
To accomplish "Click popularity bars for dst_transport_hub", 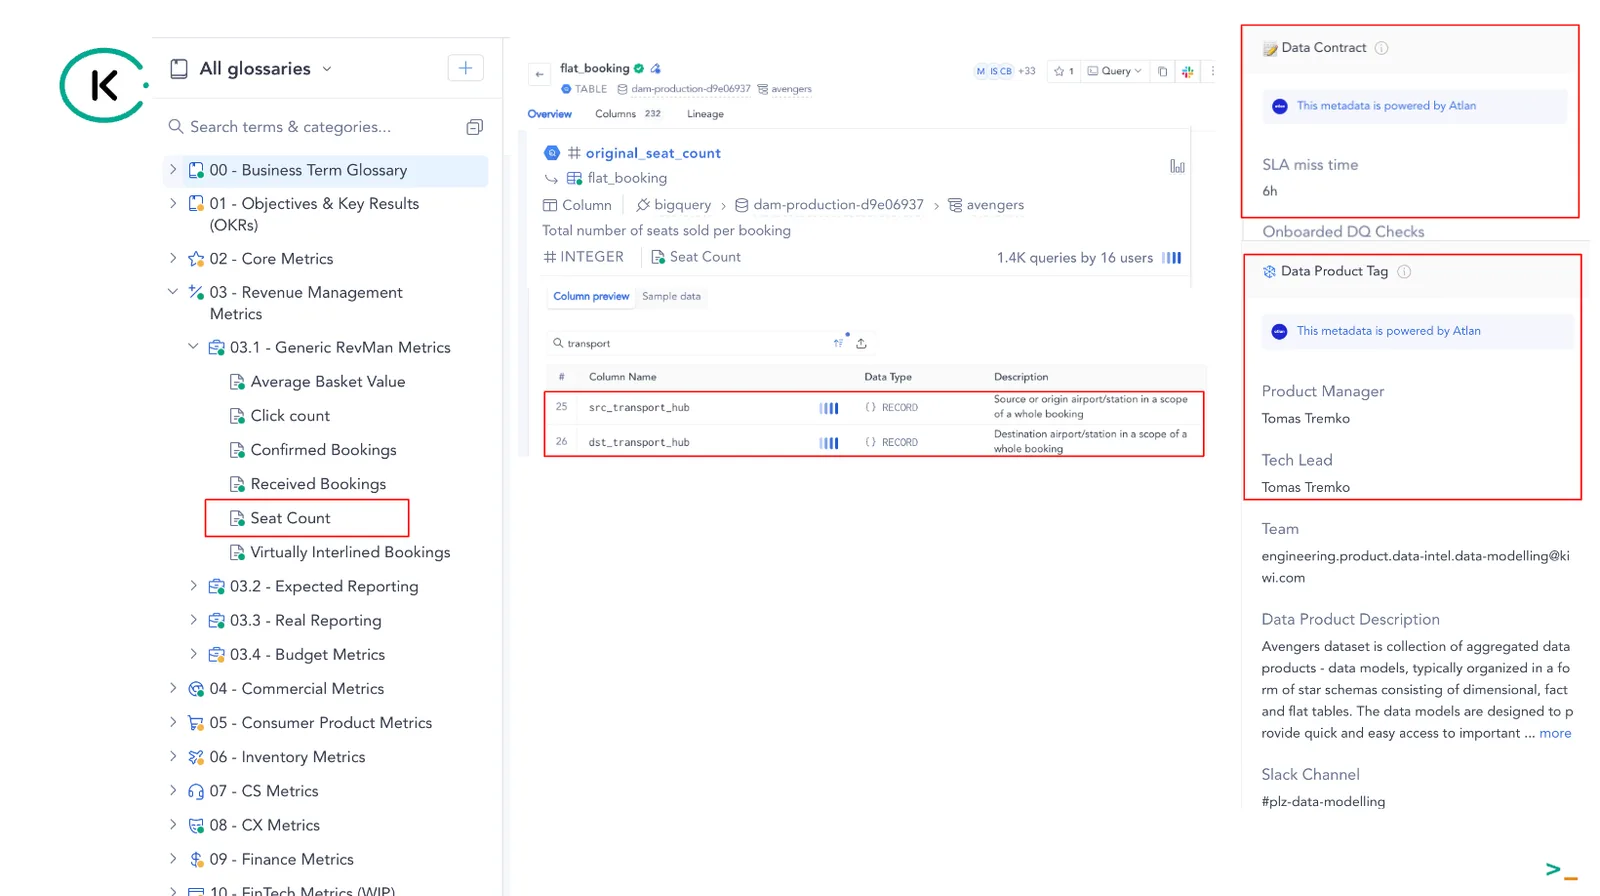I will [829, 443].
